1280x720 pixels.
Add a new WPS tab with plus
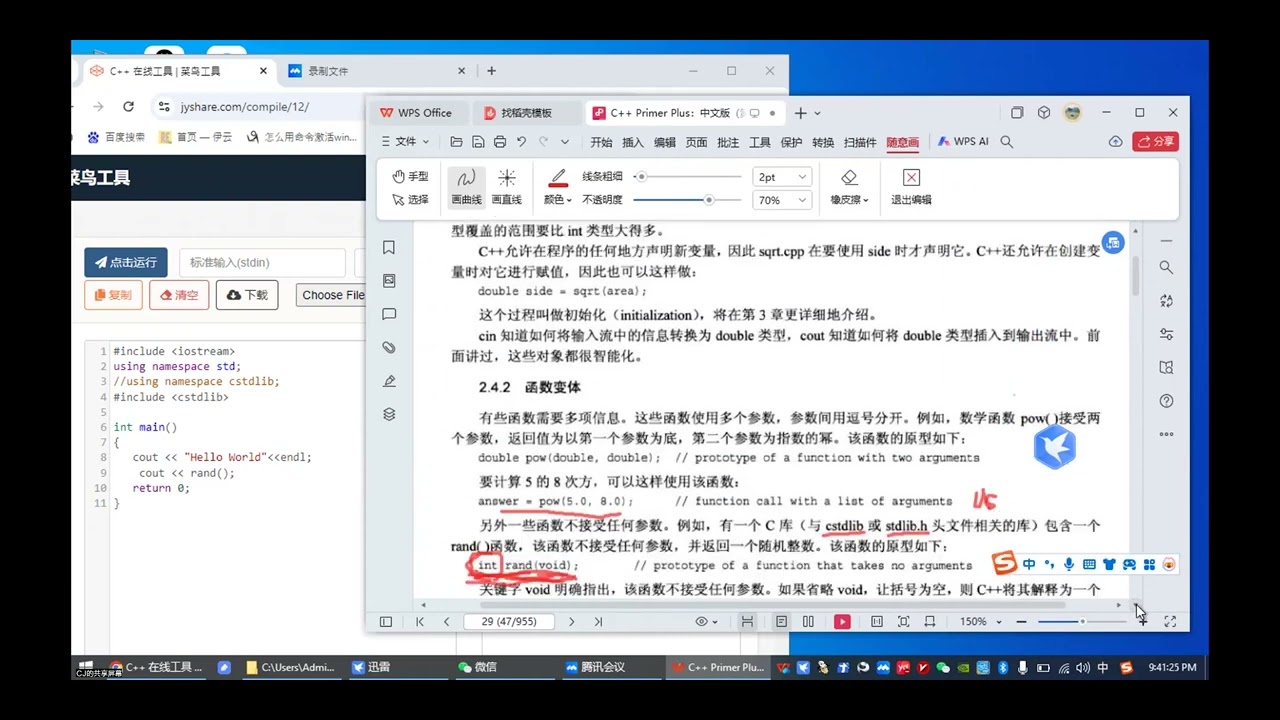800,113
